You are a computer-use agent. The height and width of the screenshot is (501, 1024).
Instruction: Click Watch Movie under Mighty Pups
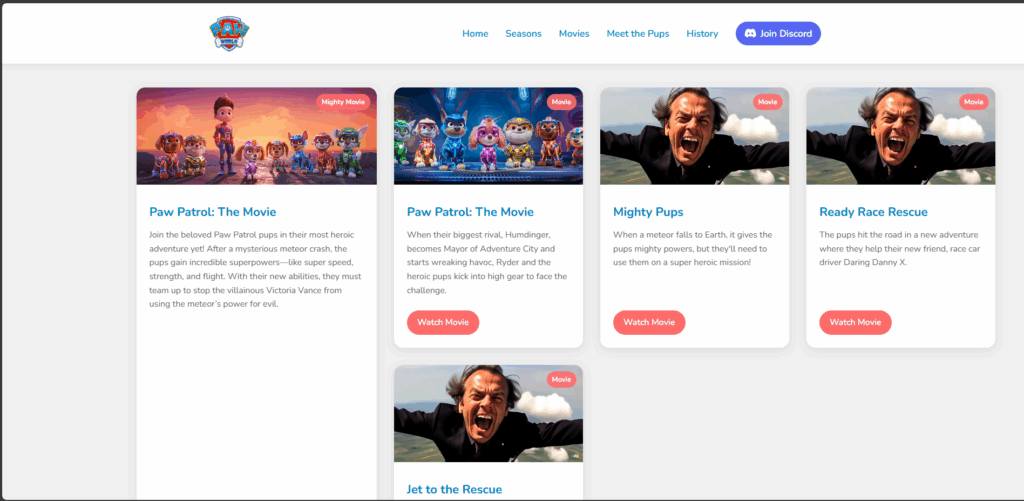(x=649, y=322)
